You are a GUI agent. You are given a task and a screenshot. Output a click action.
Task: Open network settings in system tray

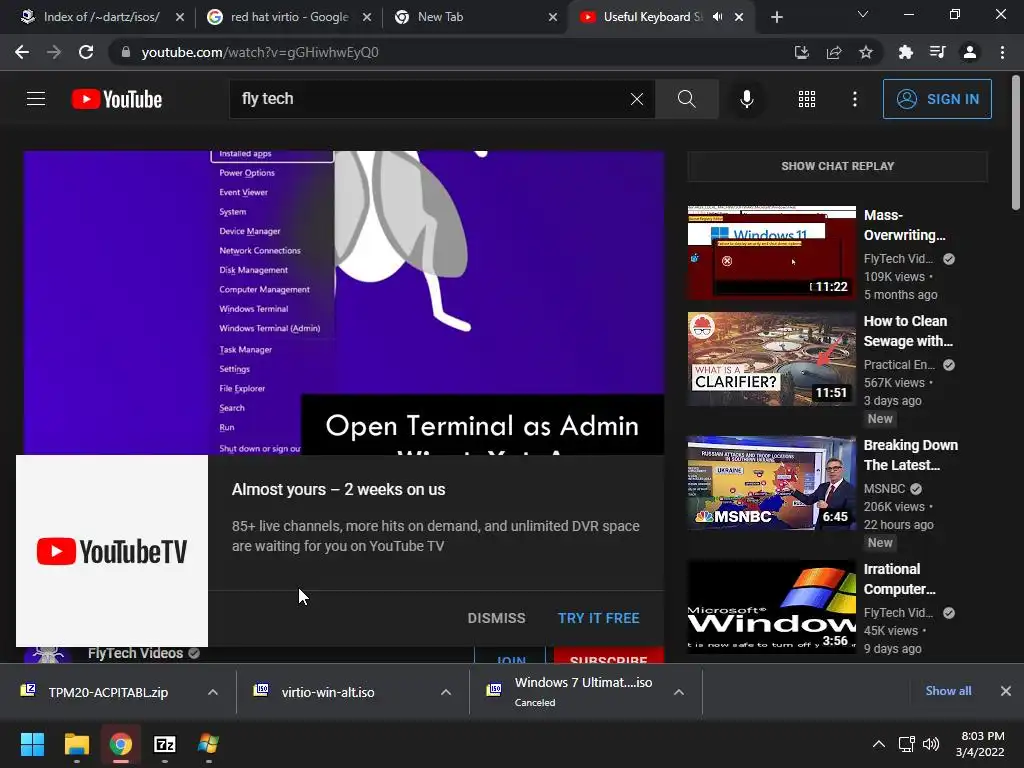906,744
